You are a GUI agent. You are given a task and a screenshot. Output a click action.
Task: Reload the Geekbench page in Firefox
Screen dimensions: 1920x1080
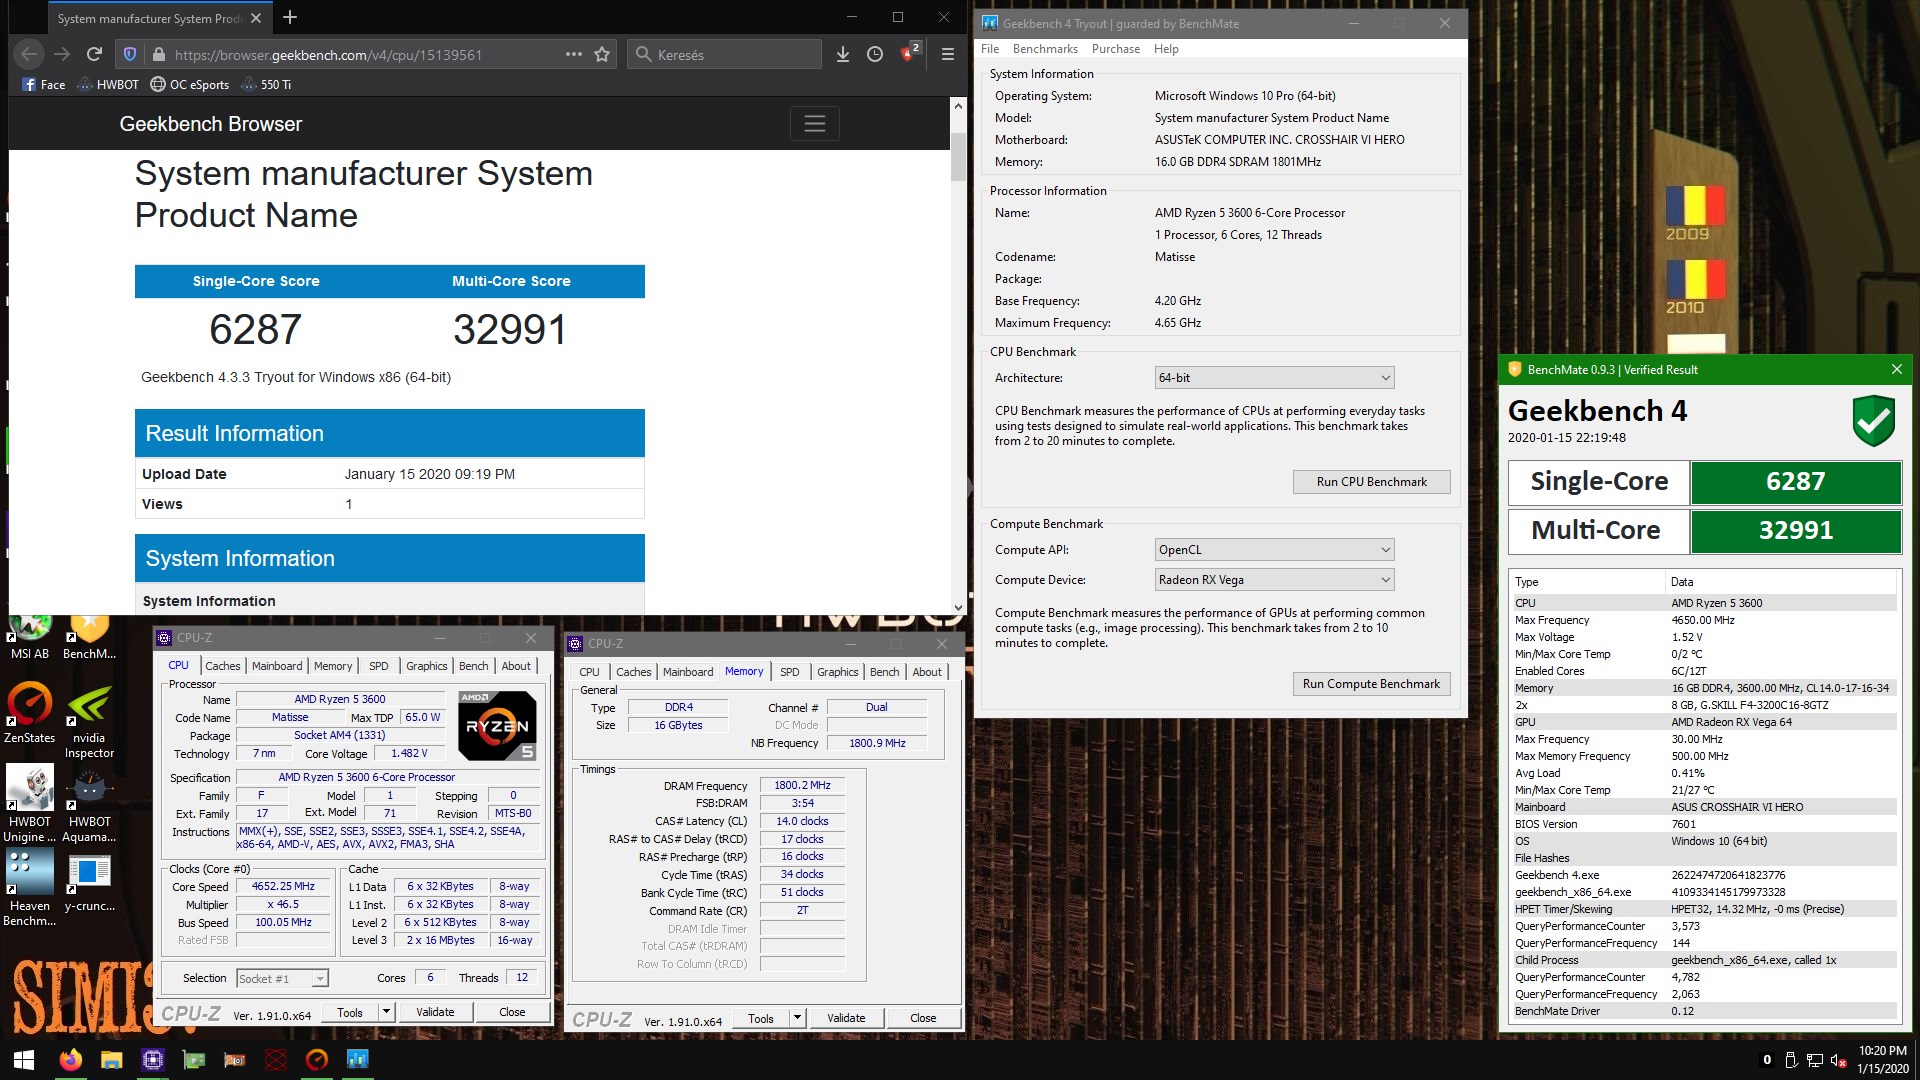[94, 54]
